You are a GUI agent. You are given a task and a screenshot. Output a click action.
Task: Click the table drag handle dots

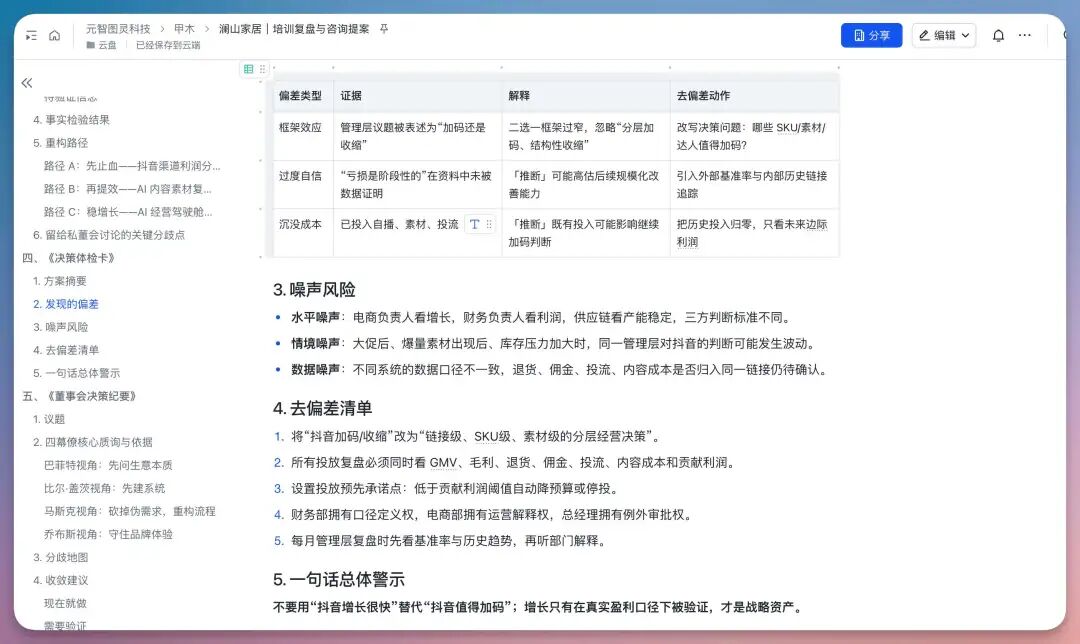[x=262, y=69]
